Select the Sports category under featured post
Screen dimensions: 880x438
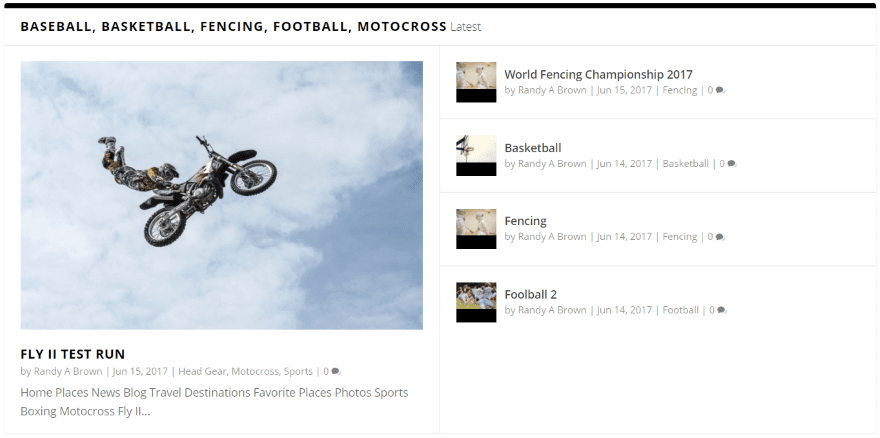[297, 372]
